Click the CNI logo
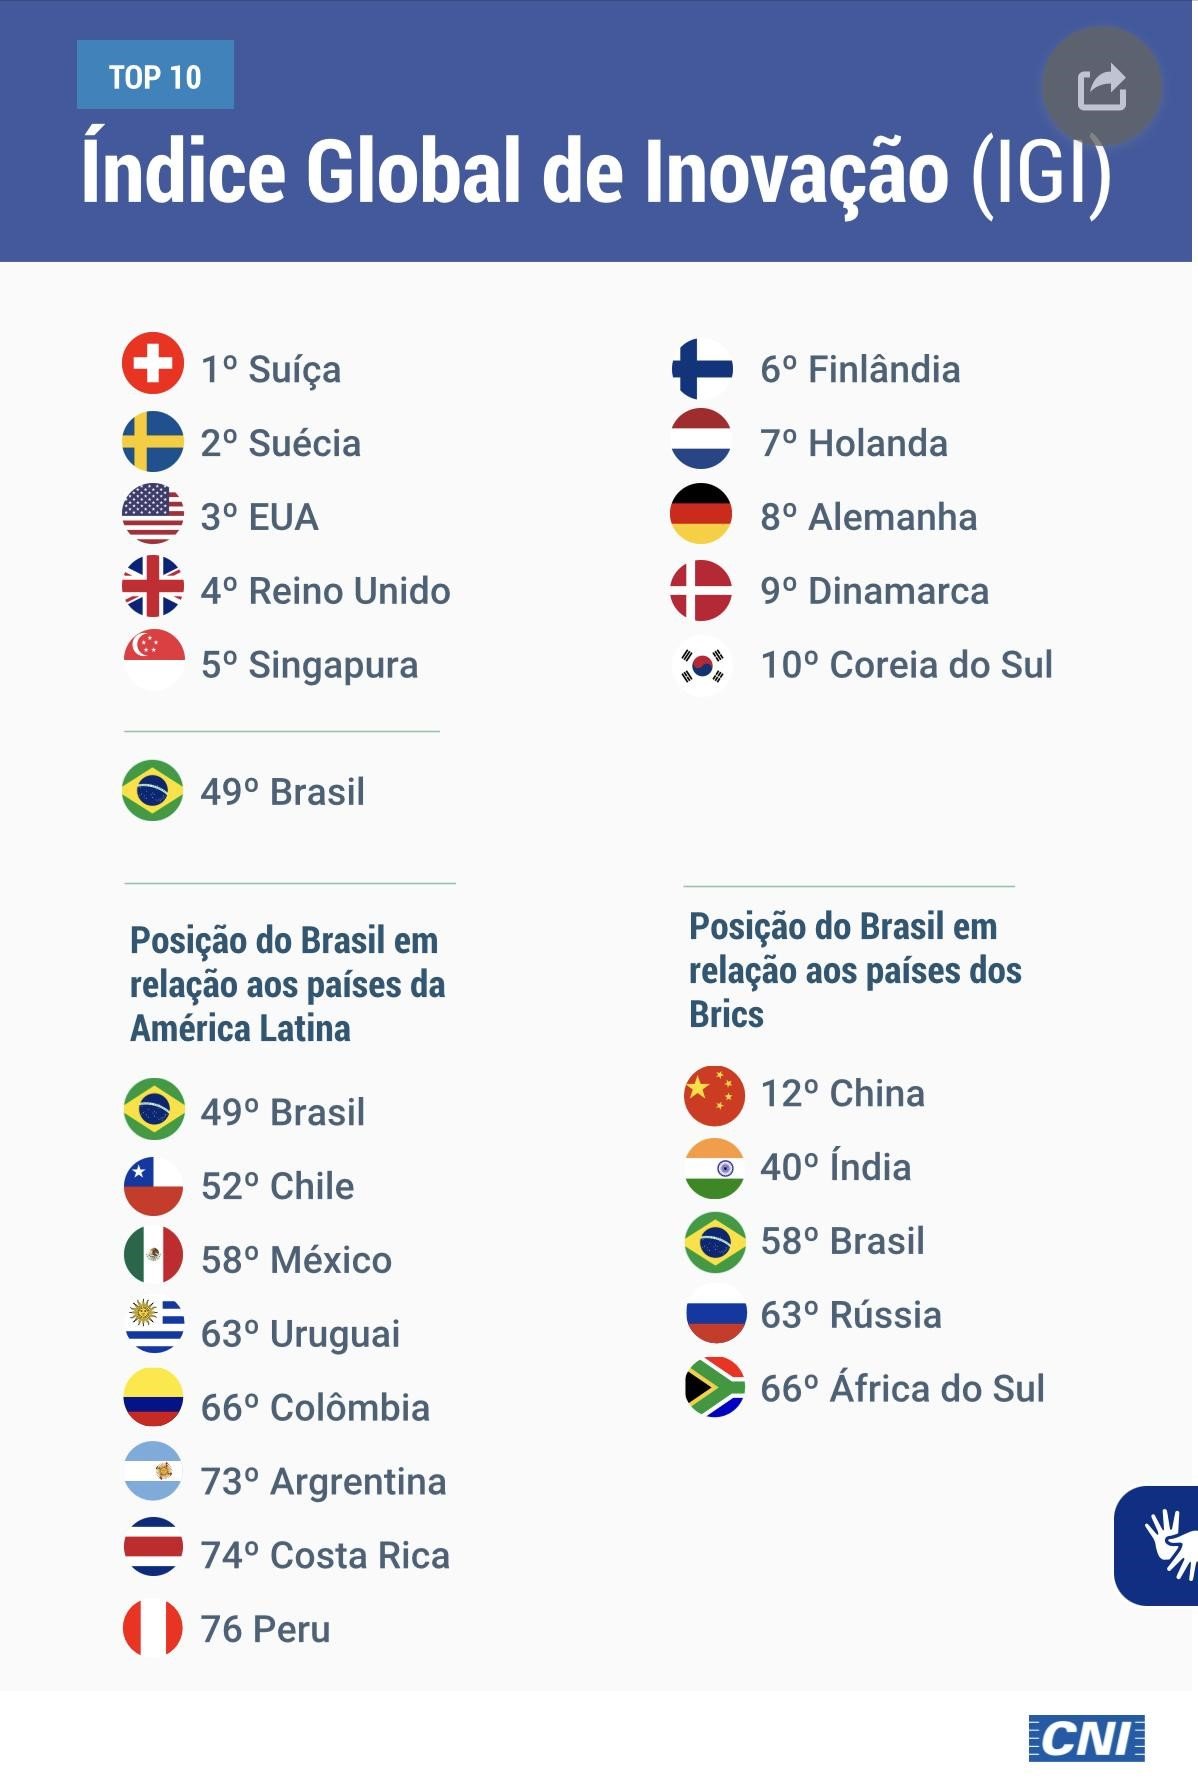Image resolution: width=1198 pixels, height=1778 pixels. 1086,1739
